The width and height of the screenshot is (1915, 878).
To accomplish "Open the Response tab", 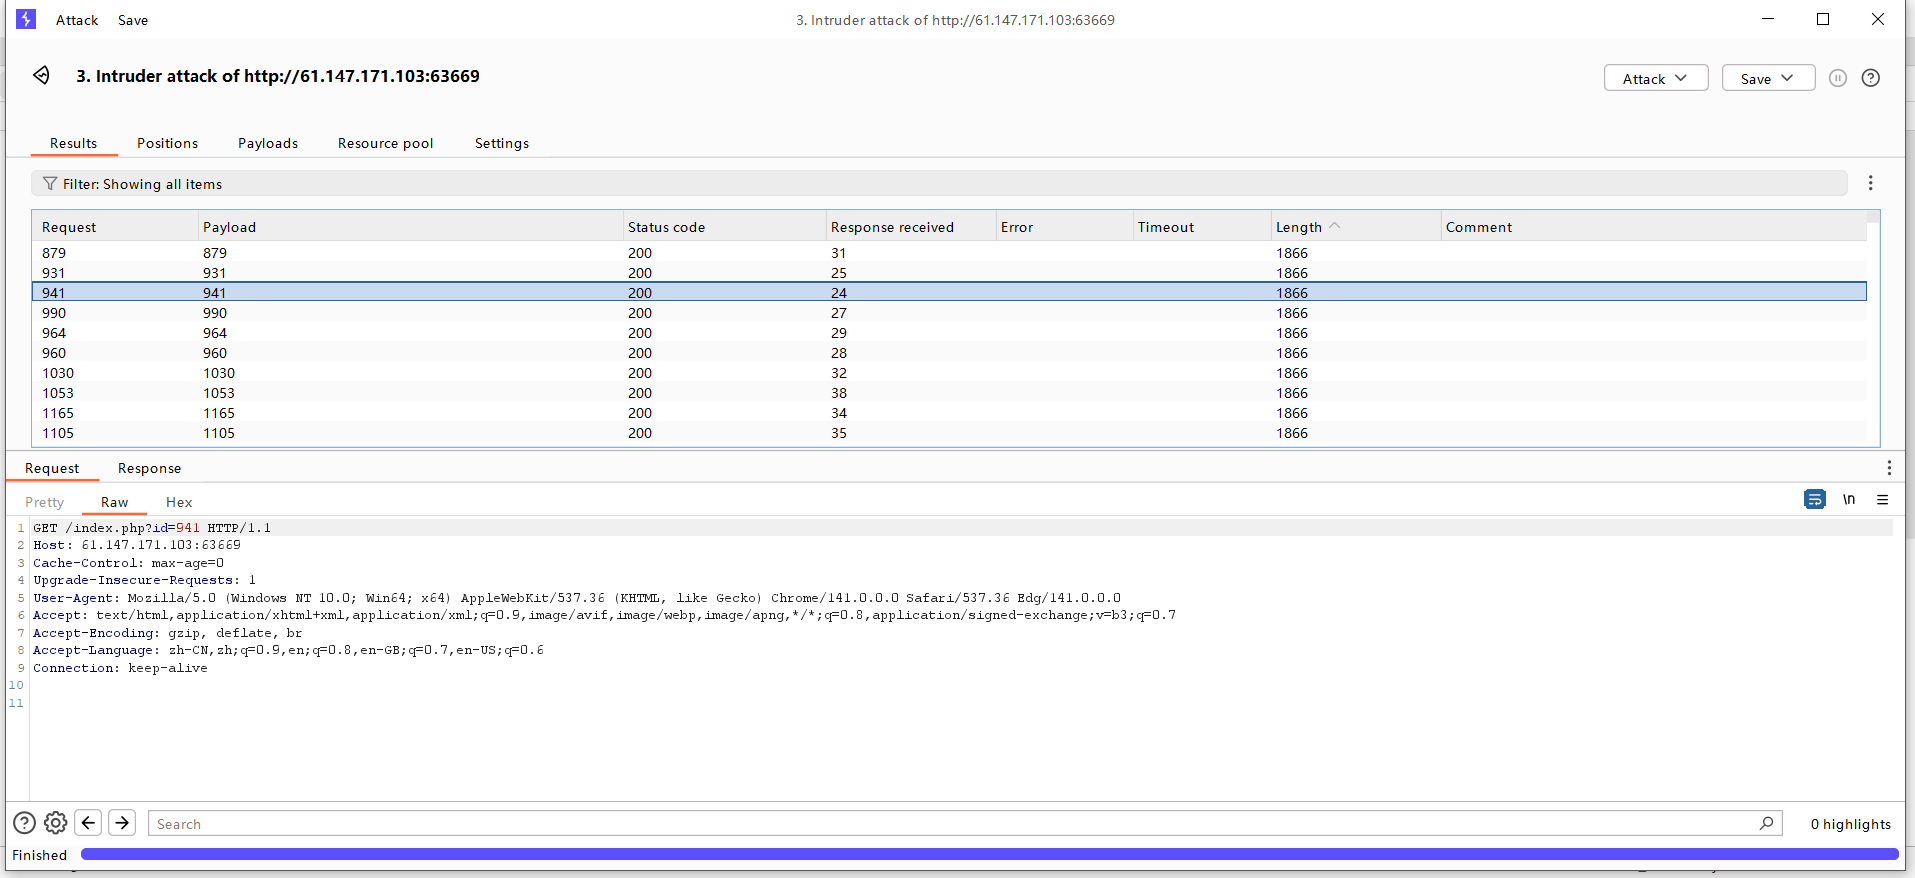I will tap(149, 468).
